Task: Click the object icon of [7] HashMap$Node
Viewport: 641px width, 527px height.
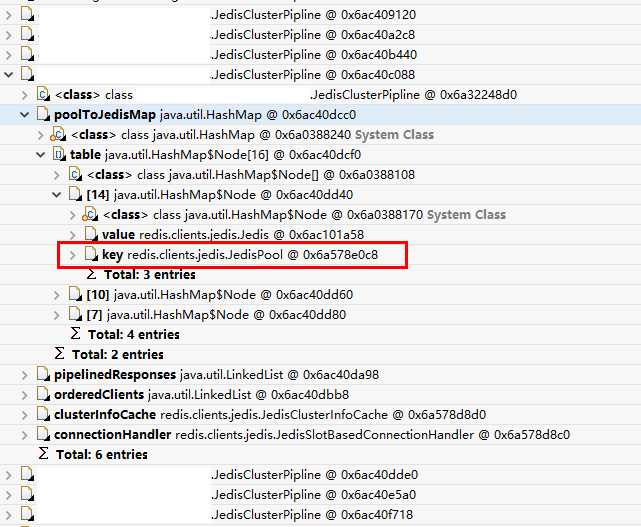Action: pyautogui.click(x=75, y=314)
